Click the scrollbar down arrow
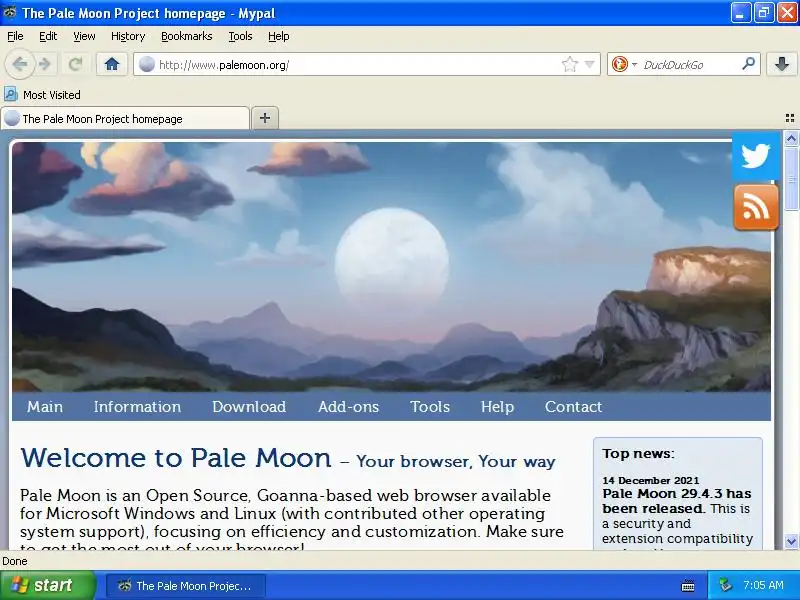This screenshot has height=600, width=800. pyautogui.click(x=791, y=541)
